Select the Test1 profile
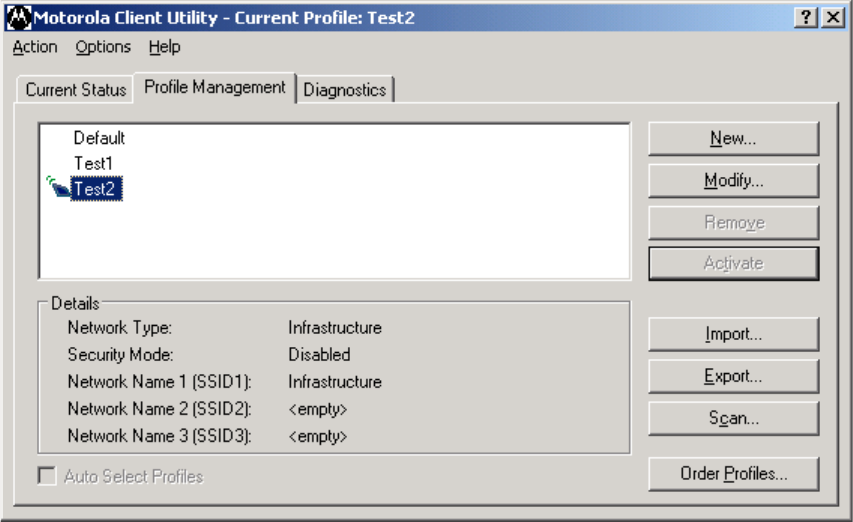The width and height of the screenshot is (853, 522). click(93, 163)
